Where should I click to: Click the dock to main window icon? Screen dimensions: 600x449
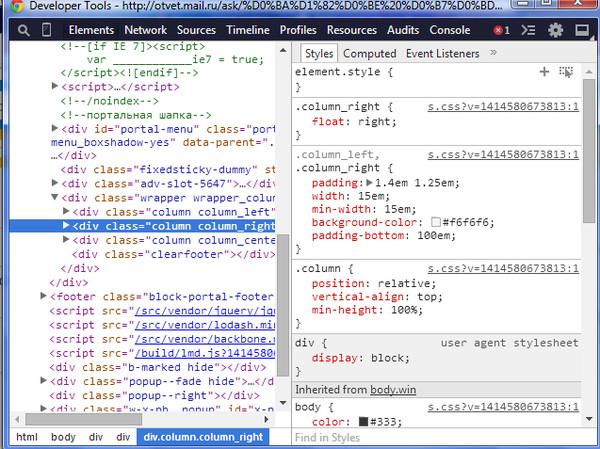(582, 30)
